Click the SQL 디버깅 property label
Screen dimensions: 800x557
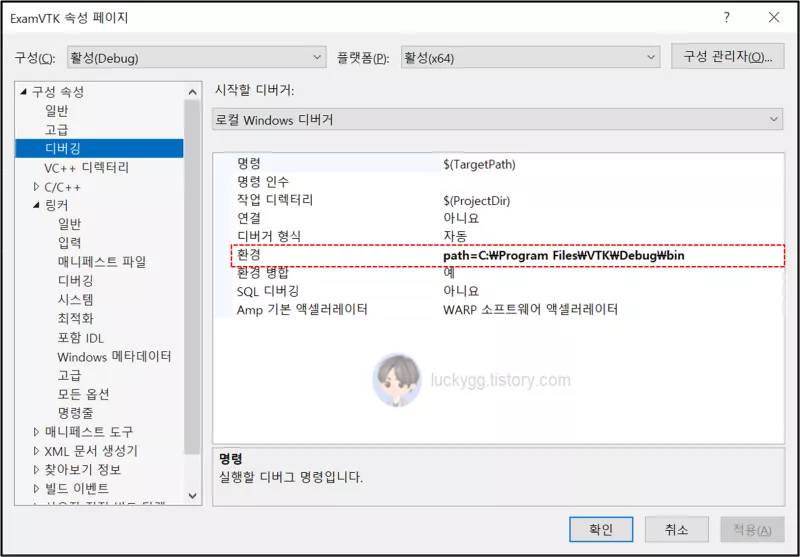pyautogui.click(x=268, y=291)
